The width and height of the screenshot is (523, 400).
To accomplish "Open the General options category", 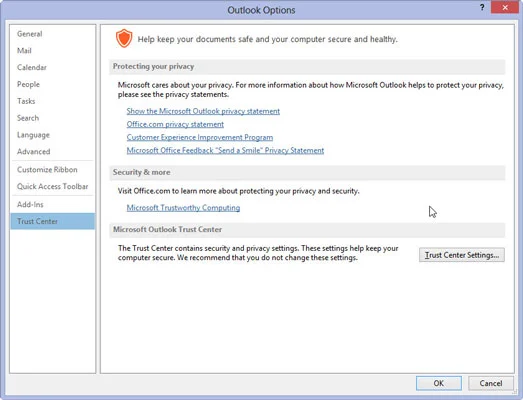I will click(30, 34).
